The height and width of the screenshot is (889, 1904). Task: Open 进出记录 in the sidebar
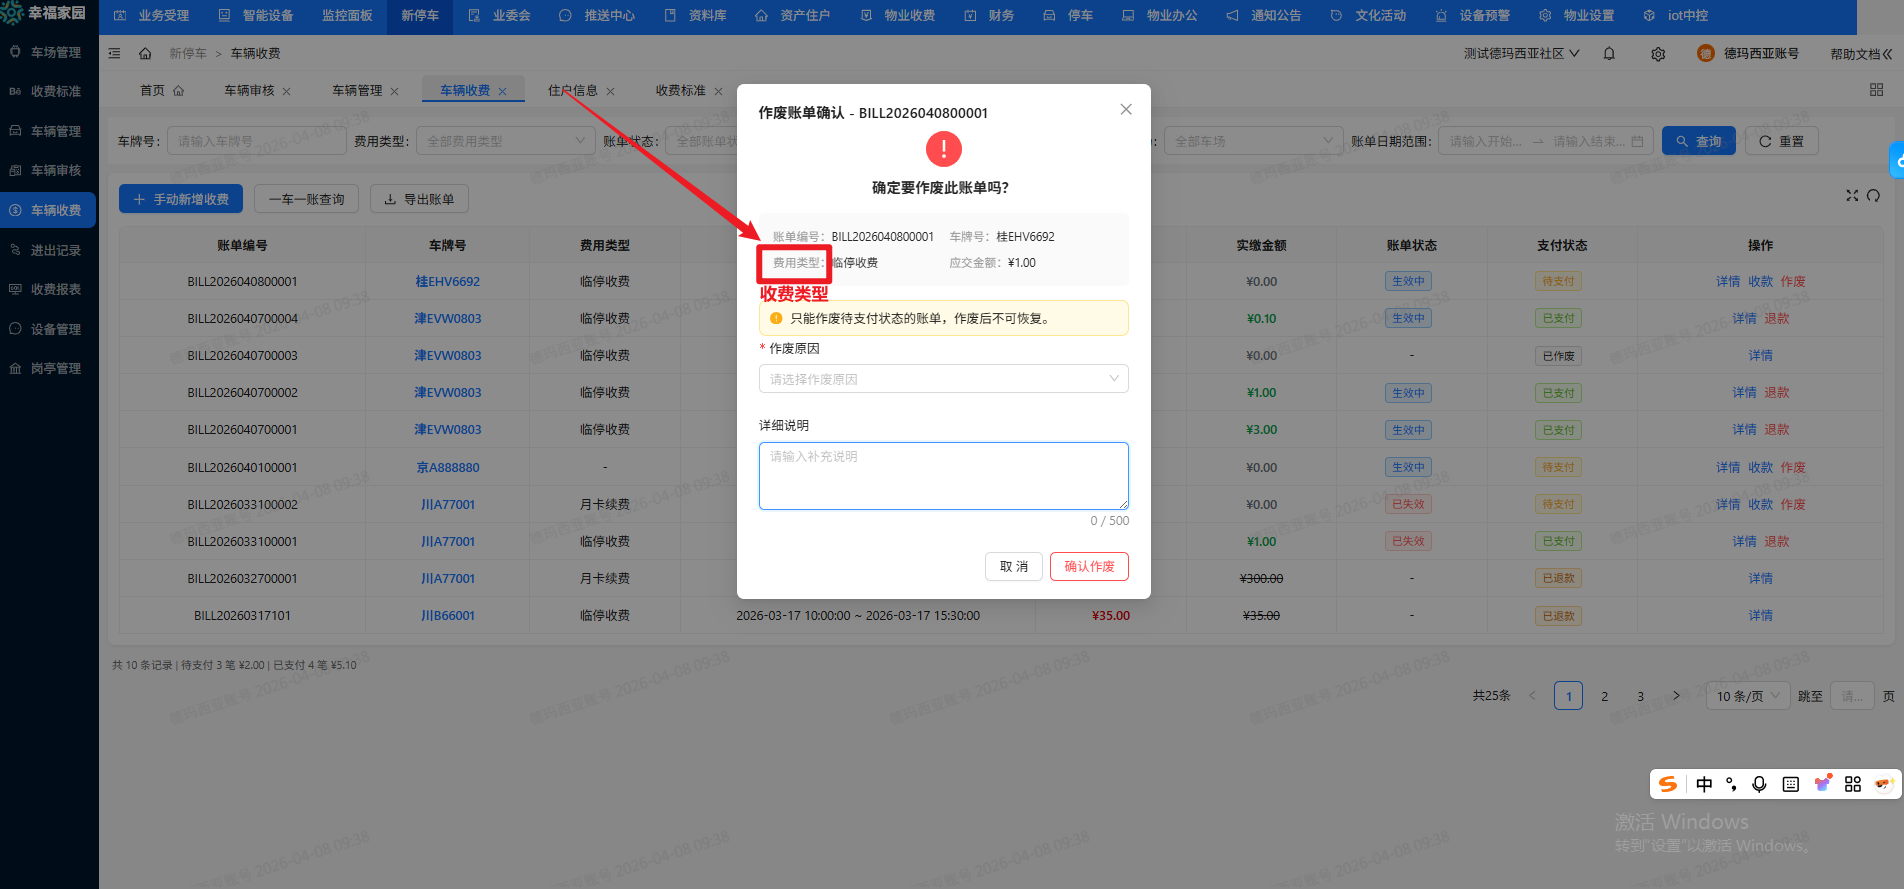click(x=55, y=250)
